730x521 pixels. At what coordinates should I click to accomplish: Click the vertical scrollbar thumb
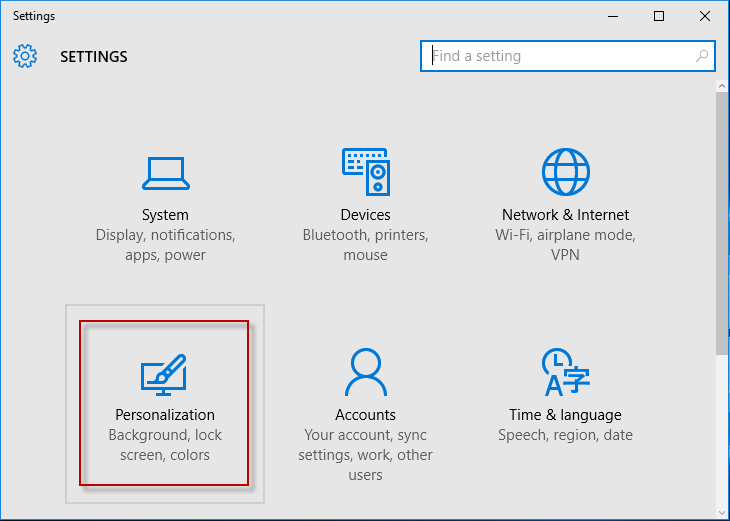[722, 224]
